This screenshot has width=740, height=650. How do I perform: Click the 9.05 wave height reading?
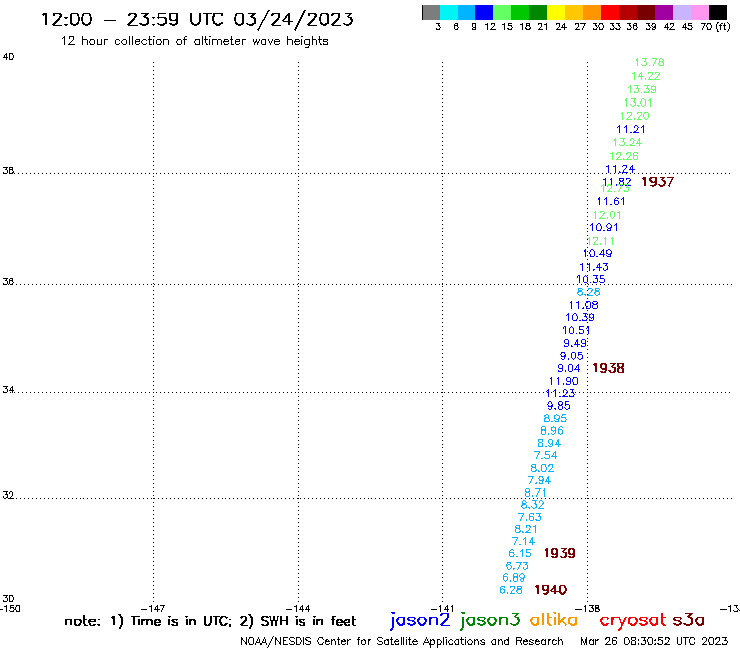point(572,356)
